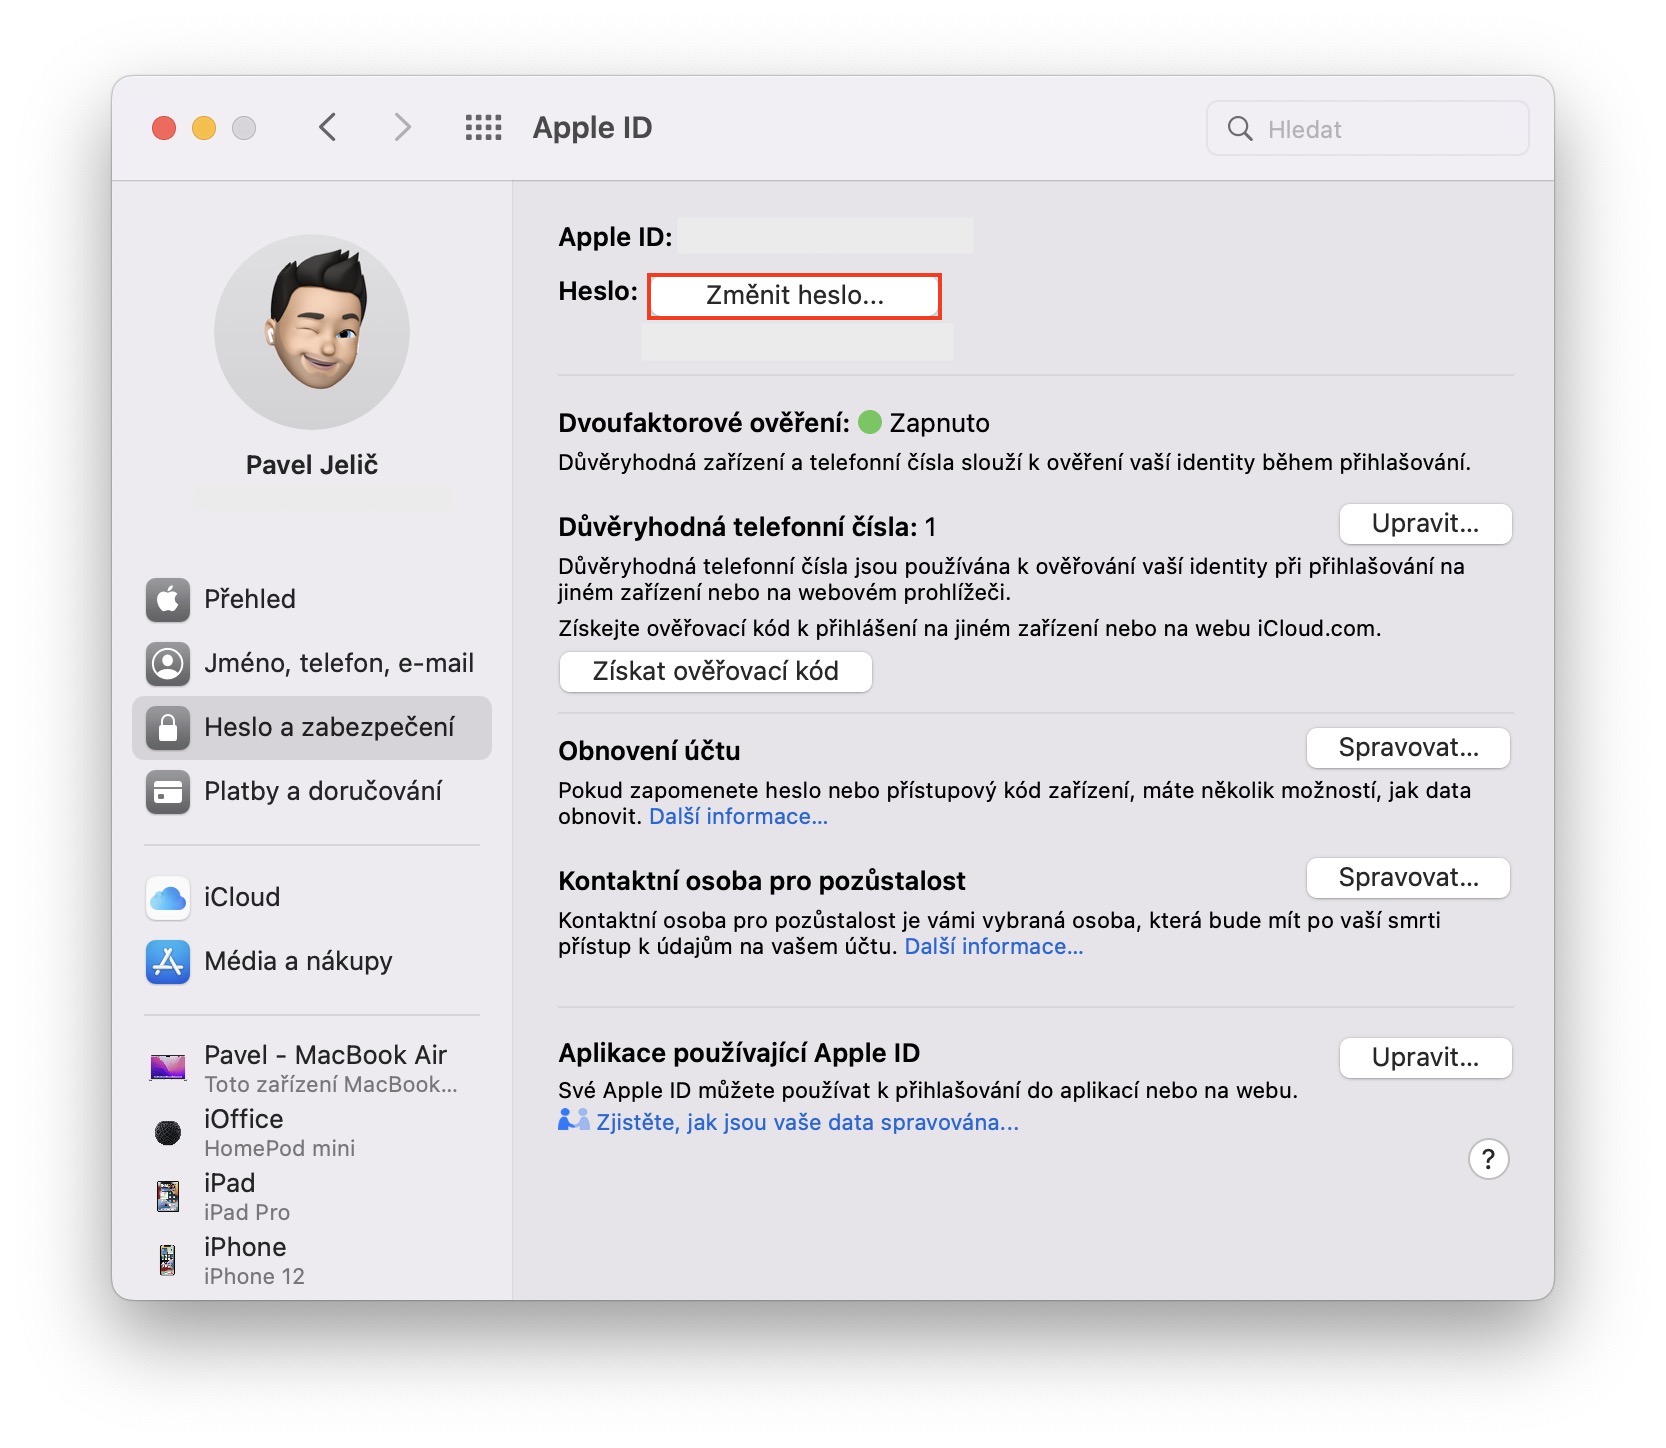The image size is (1666, 1448).
Task: Click the Dvoufaktorové ověření heading
Action: (x=704, y=423)
